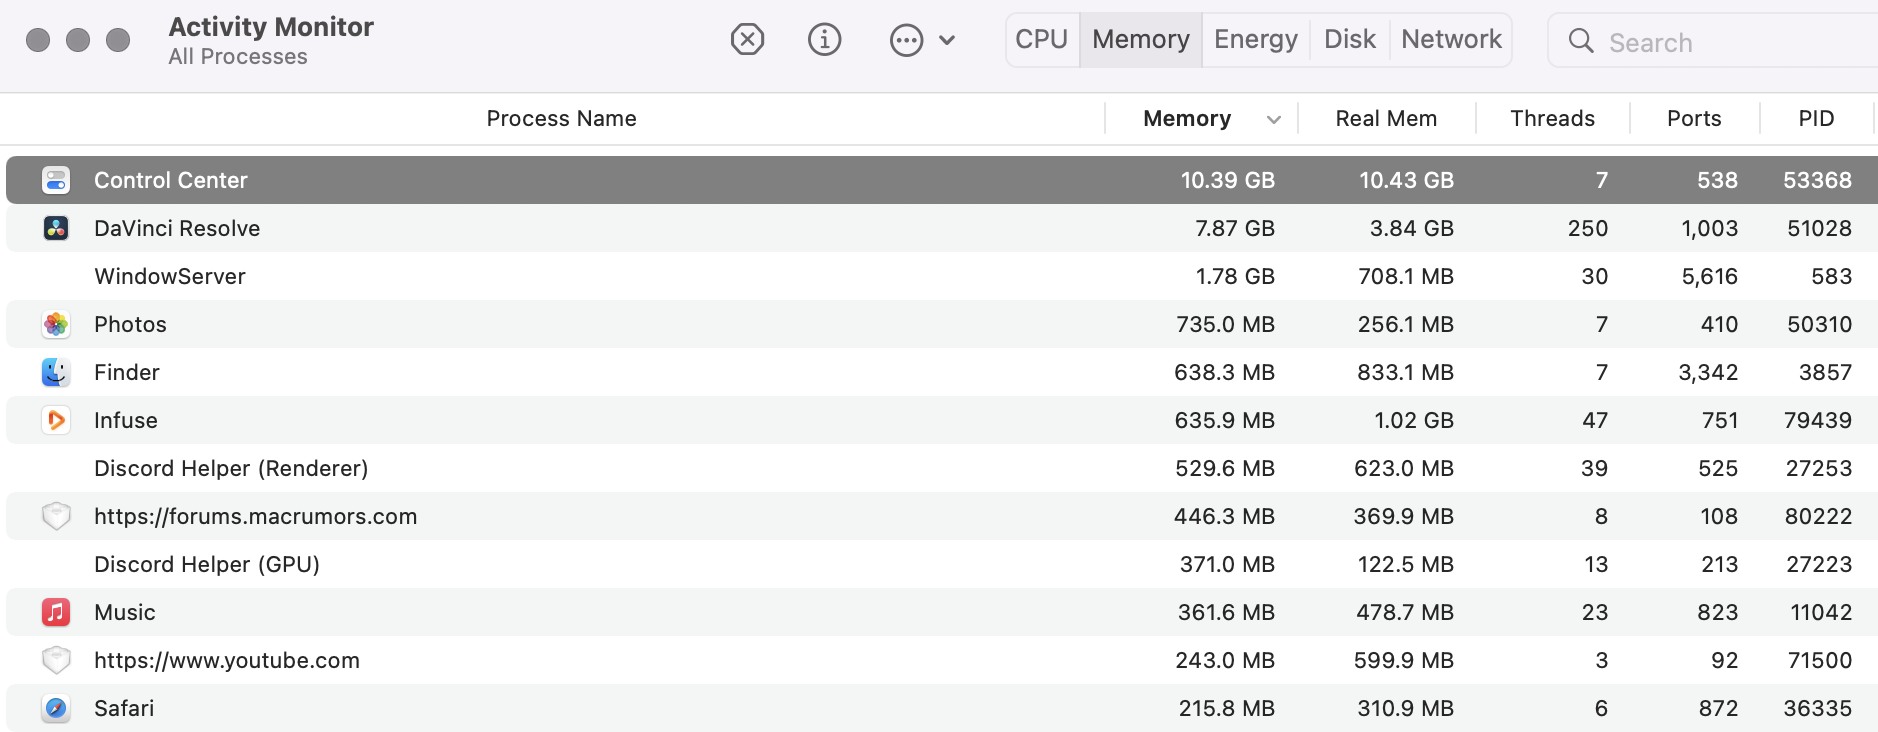Expand the chevron next to ellipsis button

coord(947,41)
